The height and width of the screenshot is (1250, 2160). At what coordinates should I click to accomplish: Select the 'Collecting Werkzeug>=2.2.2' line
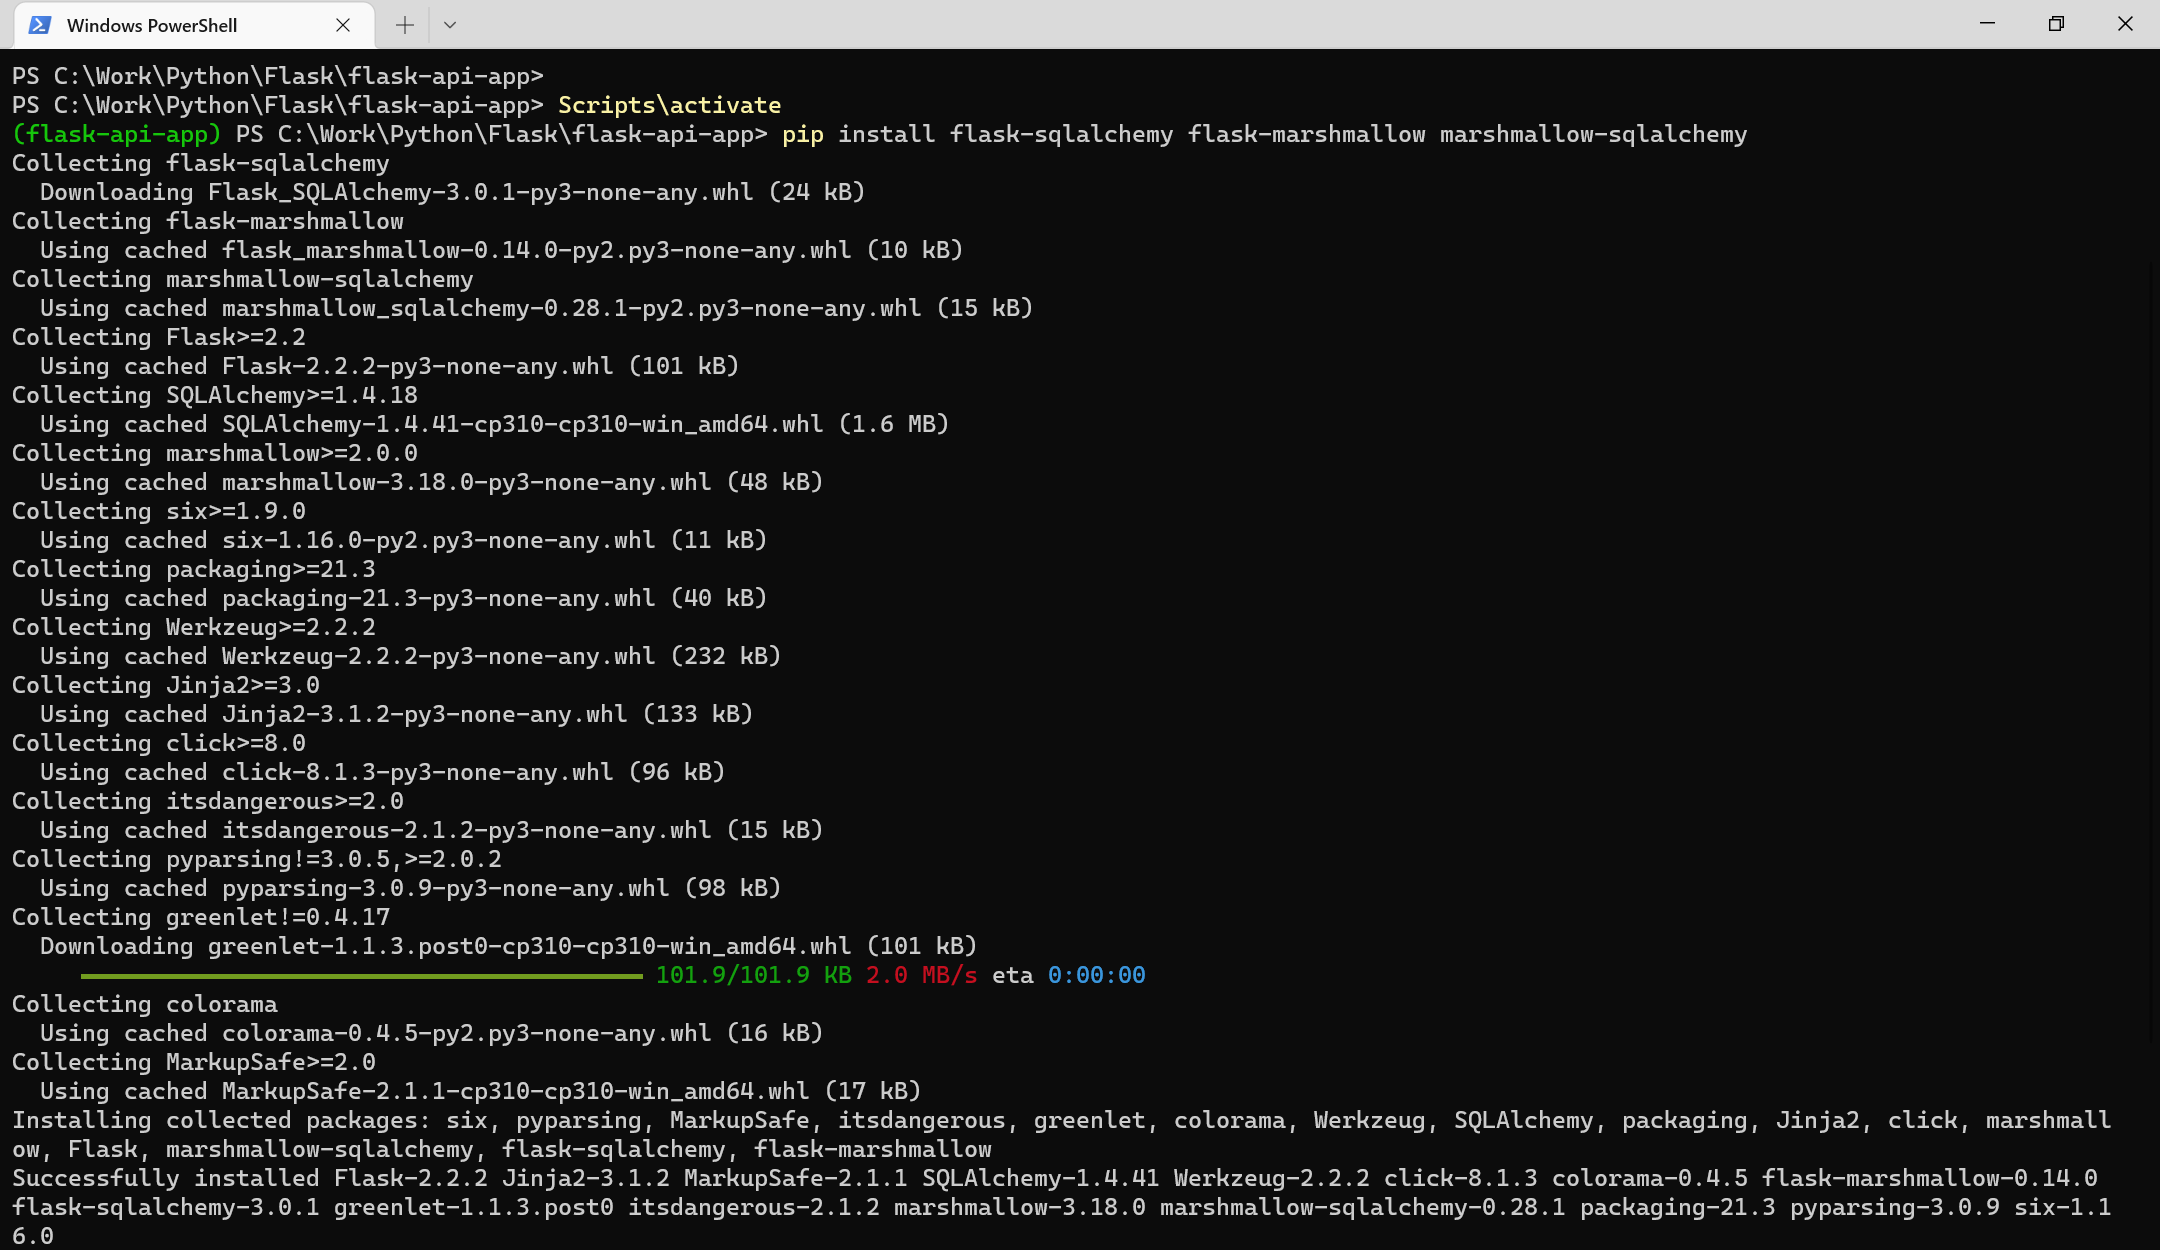[194, 627]
